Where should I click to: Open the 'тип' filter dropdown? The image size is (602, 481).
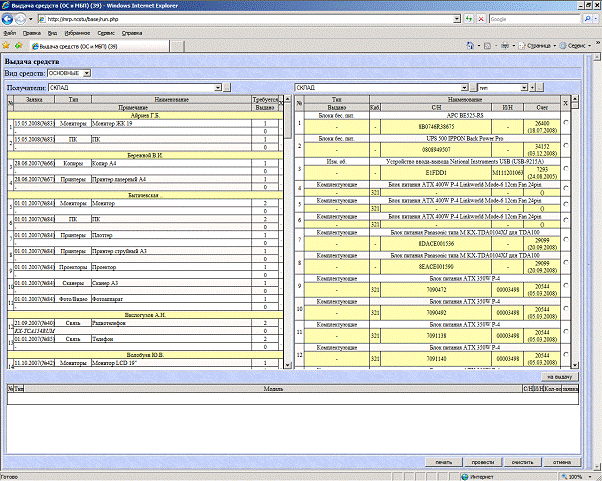pos(510,88)
